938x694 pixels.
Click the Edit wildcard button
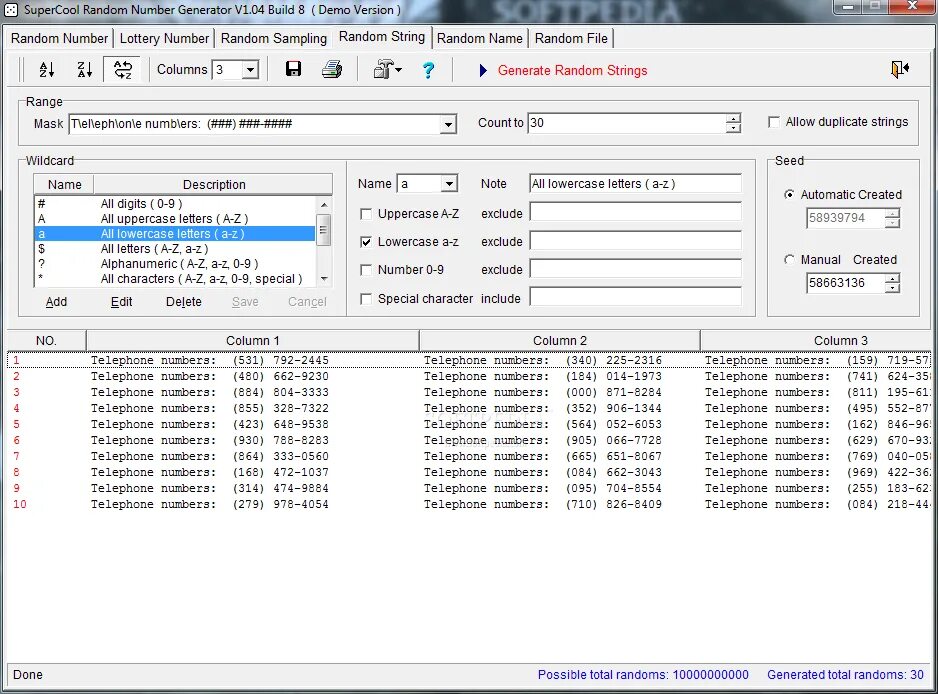pos(121,302)
